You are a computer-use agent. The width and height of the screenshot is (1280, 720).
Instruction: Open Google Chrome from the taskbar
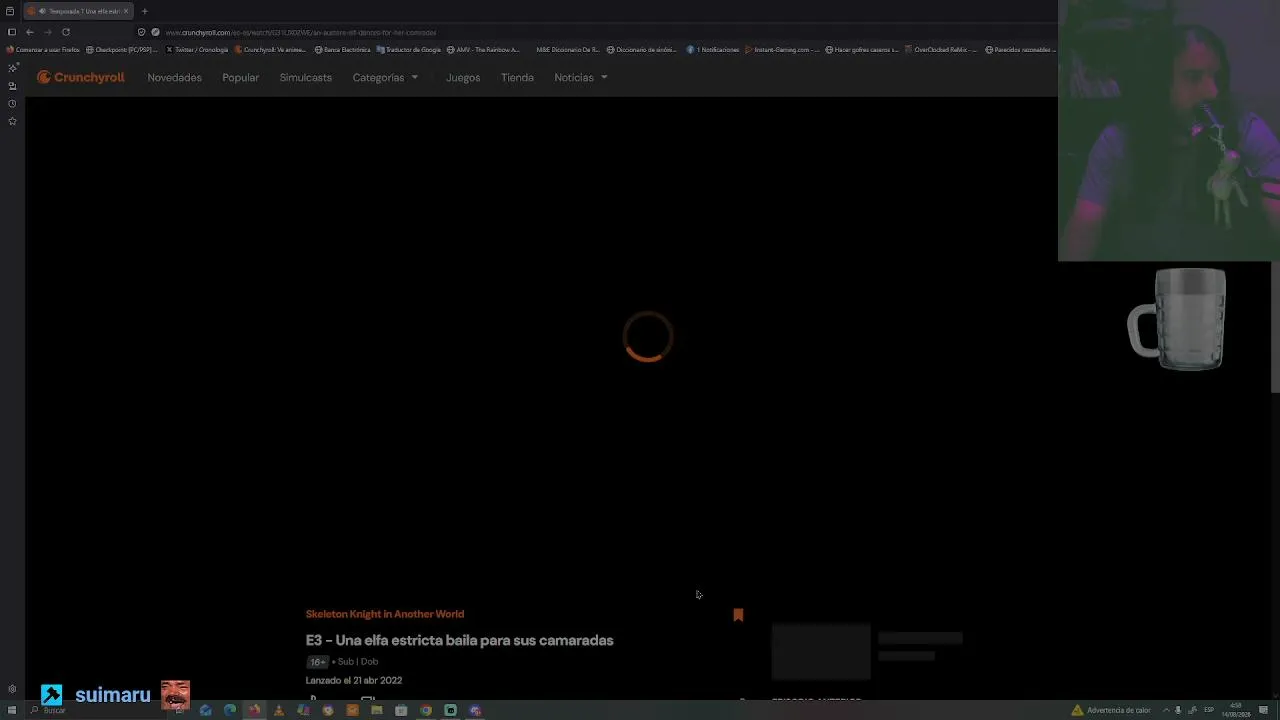(426, 710)
